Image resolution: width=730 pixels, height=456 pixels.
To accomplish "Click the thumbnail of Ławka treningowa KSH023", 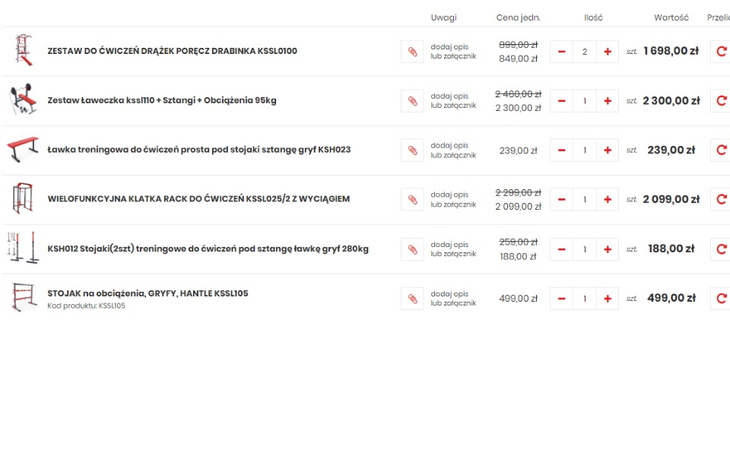I will point(23,150).
